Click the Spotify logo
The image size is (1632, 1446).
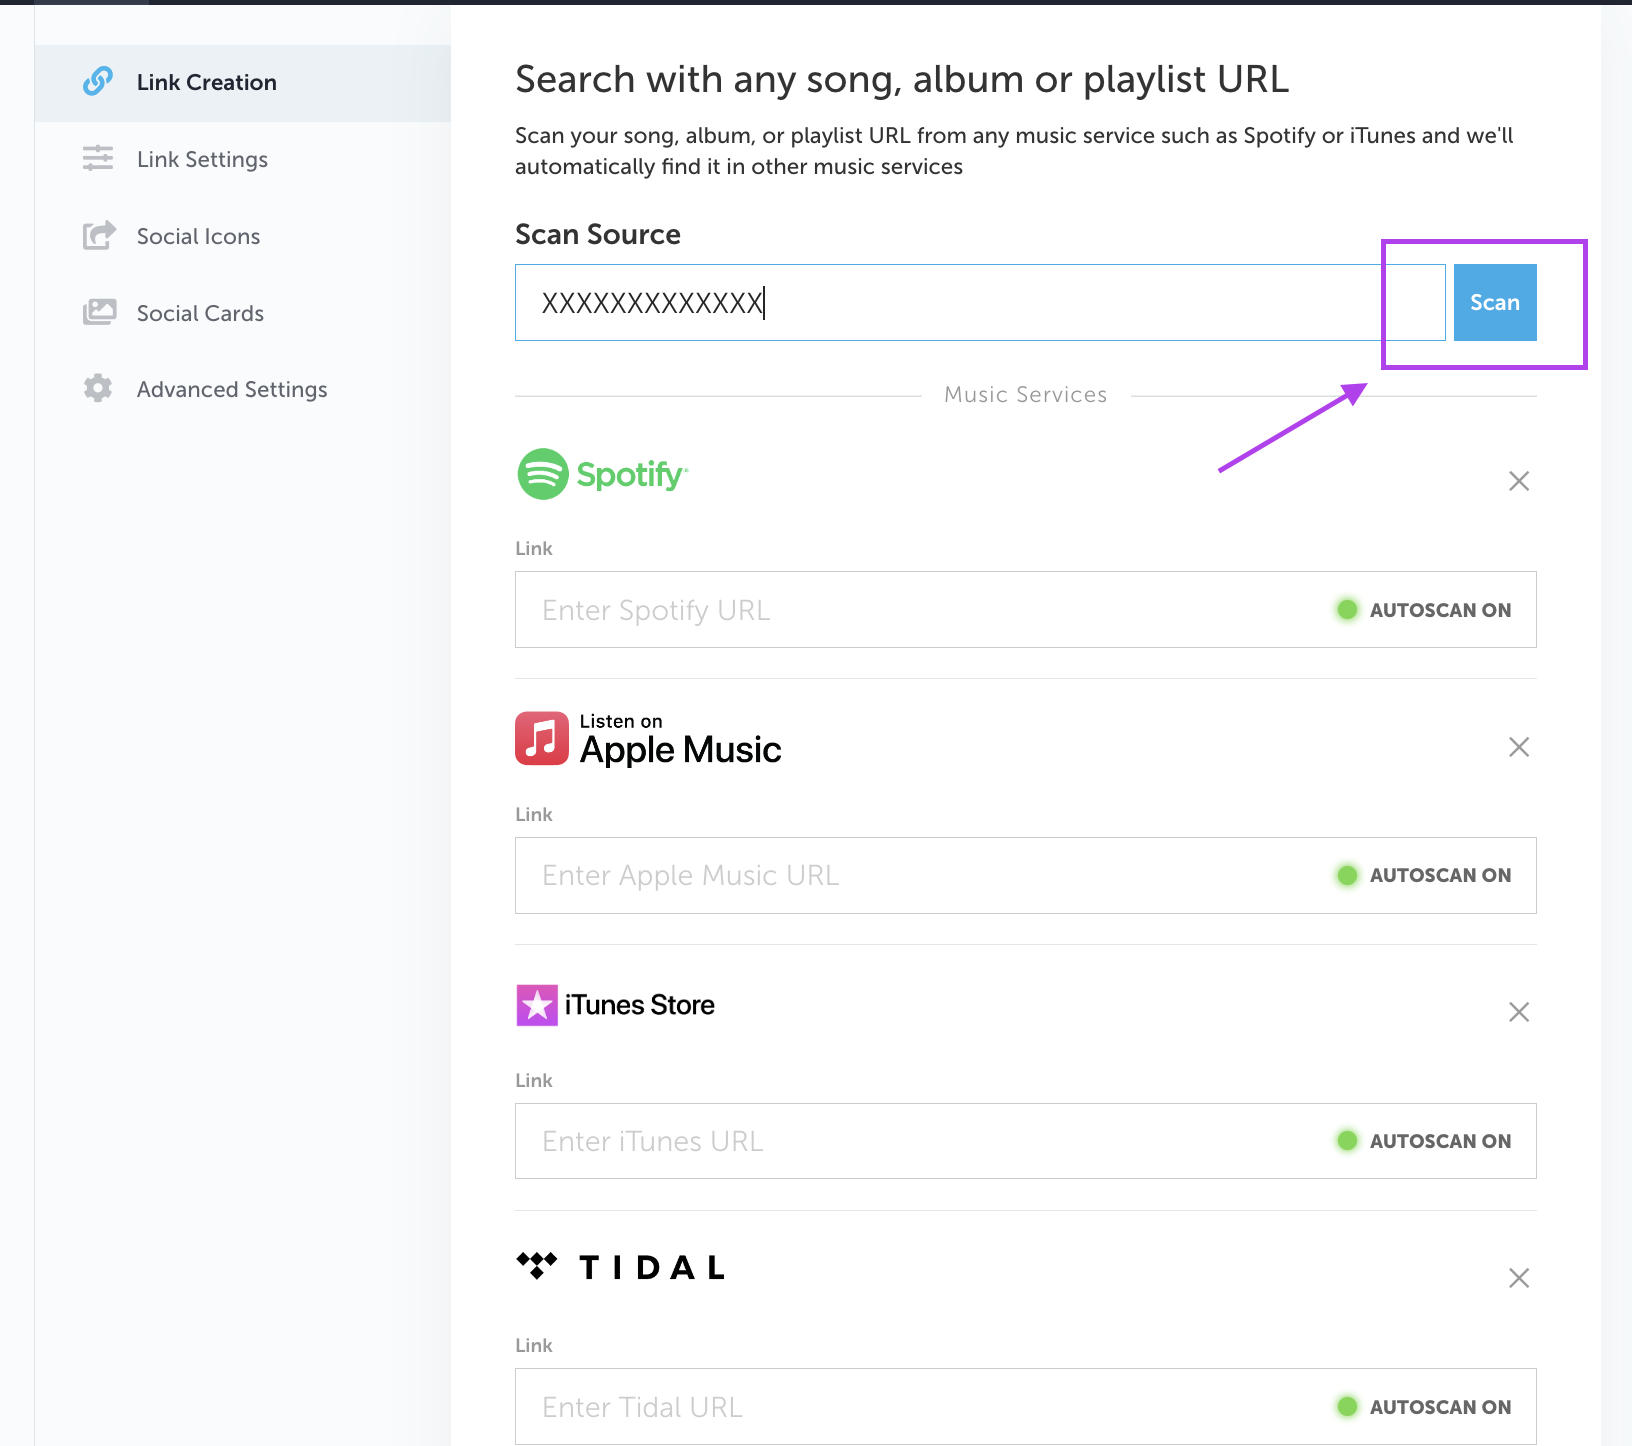tap(602, 474)
